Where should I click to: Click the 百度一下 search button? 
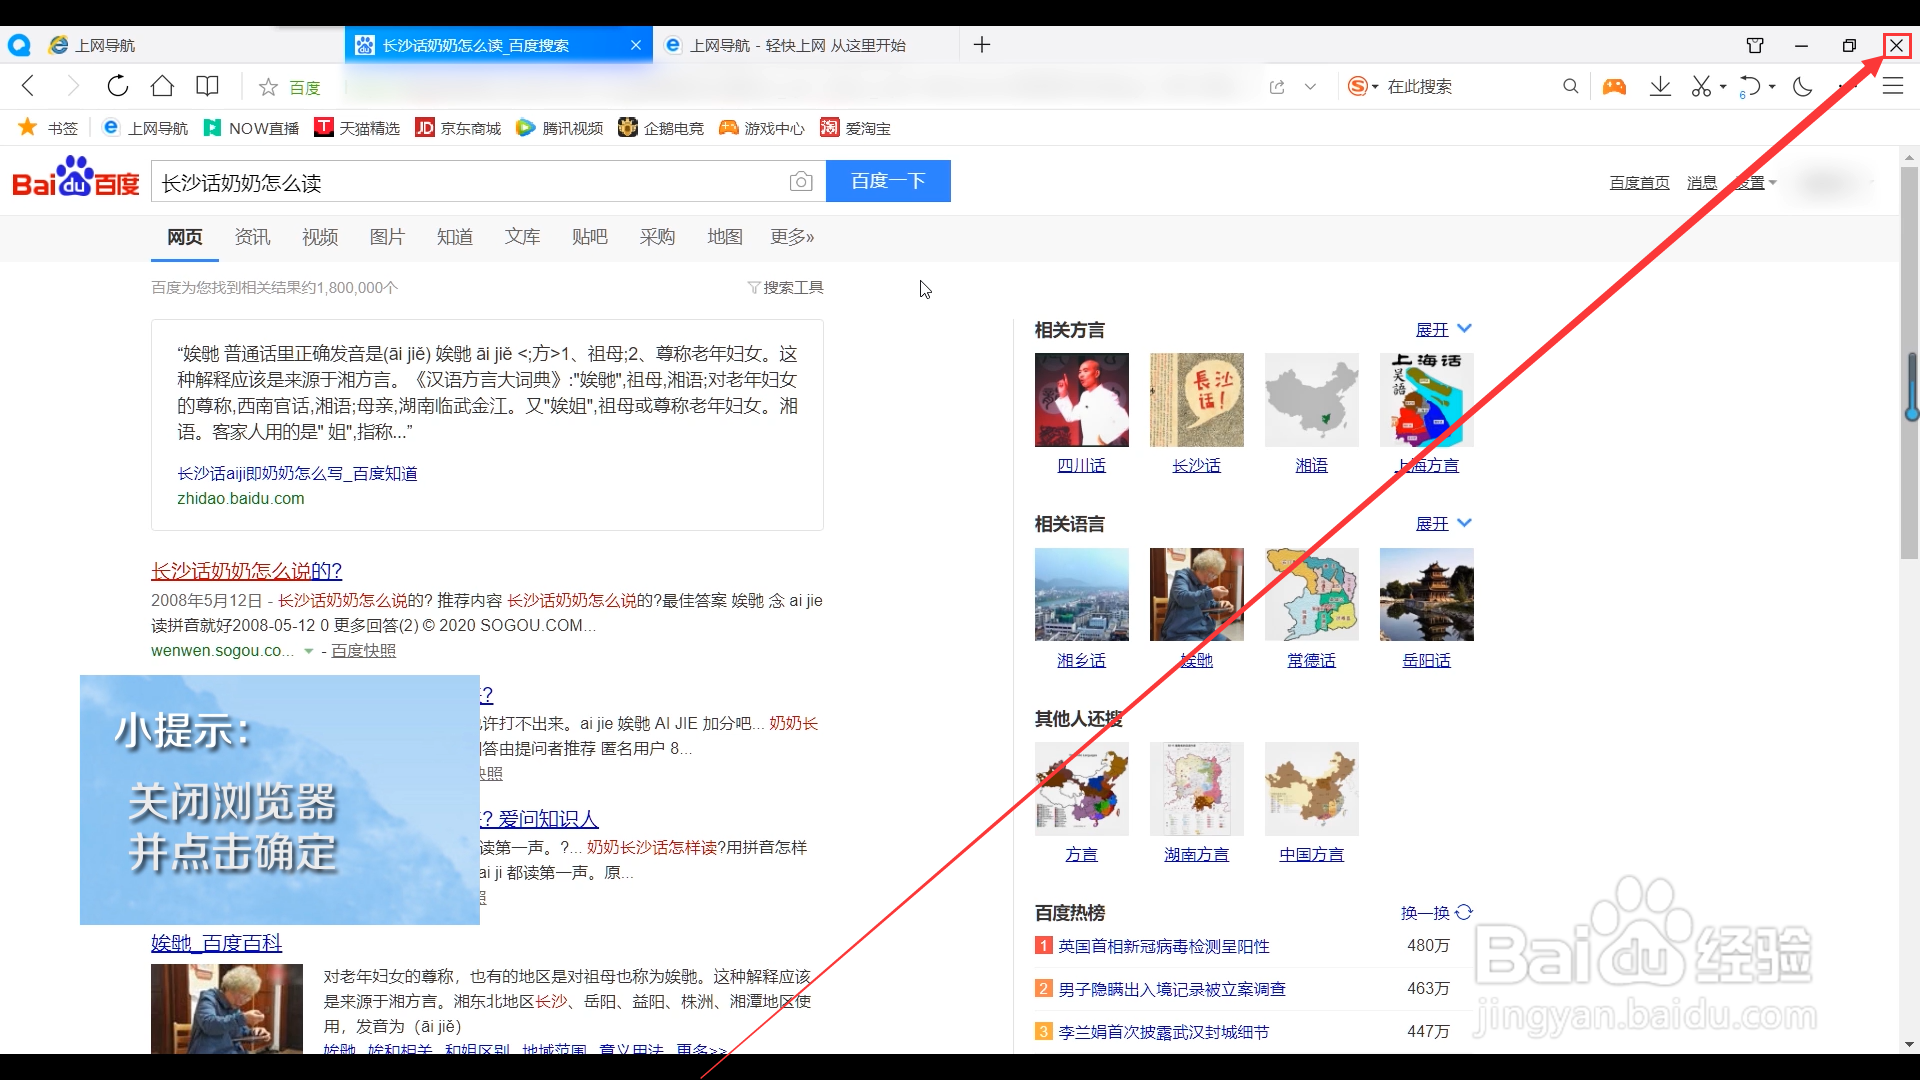[888, 181]
